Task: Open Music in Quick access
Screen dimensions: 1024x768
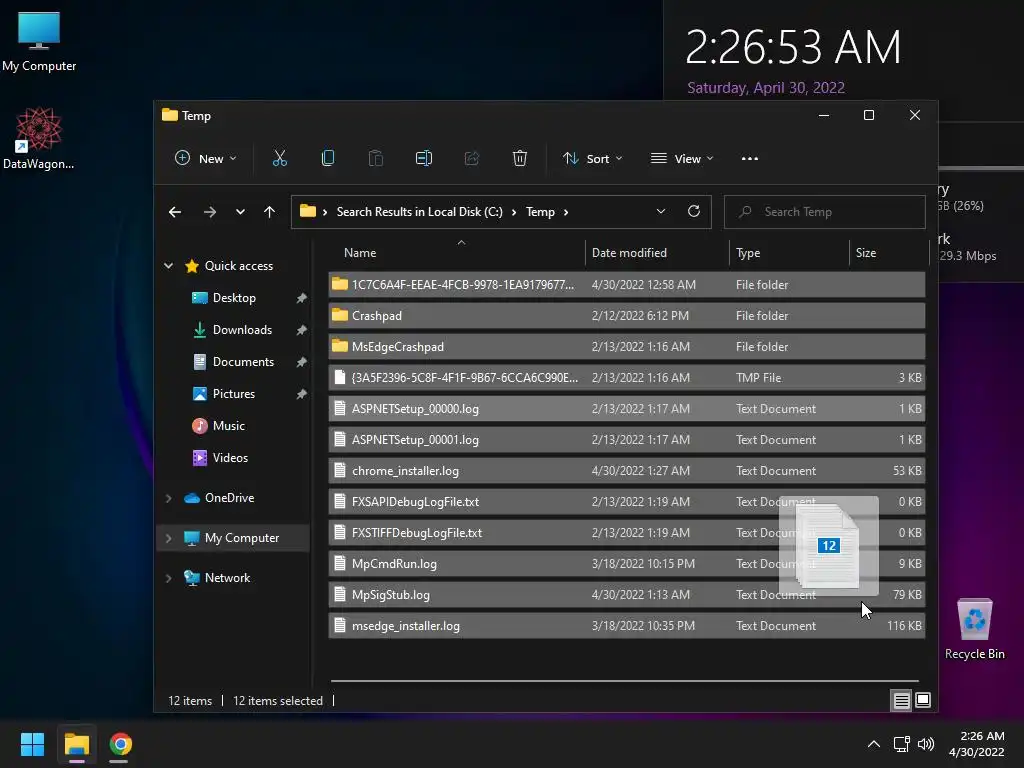Action: coord(229,426)
